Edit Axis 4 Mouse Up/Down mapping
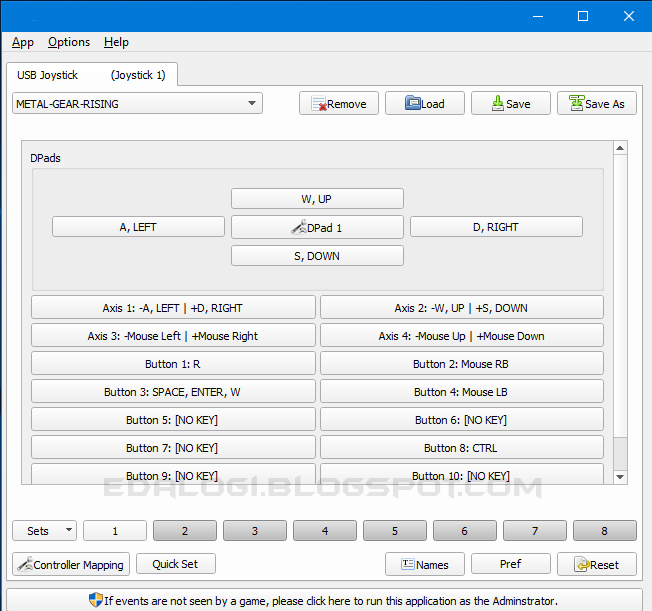The image size is (652, 611). [x=462, y=335]
